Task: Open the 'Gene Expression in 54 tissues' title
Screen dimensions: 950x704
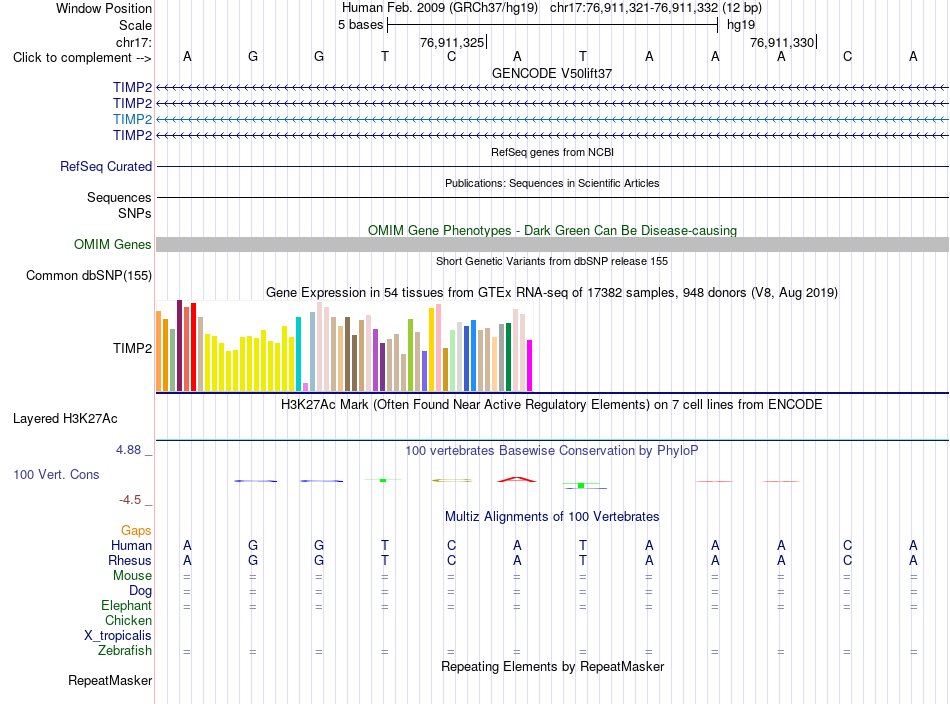Action: pos(552,293)
